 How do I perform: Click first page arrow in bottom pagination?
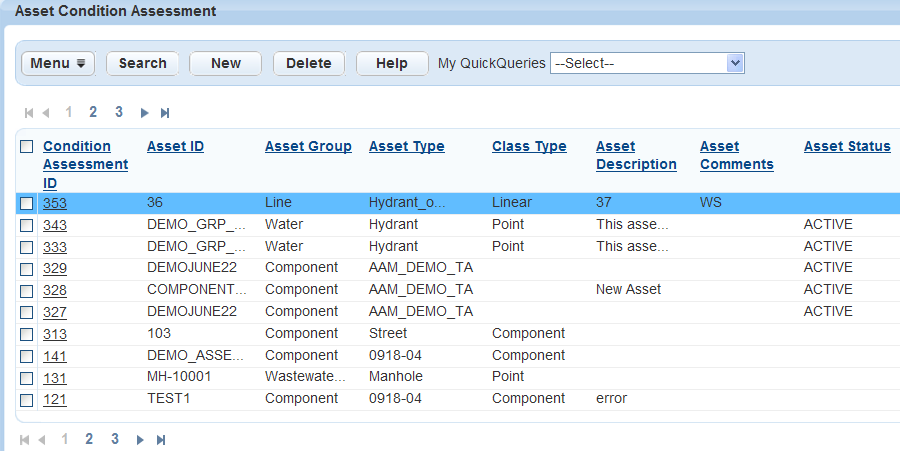coord(25,439)
